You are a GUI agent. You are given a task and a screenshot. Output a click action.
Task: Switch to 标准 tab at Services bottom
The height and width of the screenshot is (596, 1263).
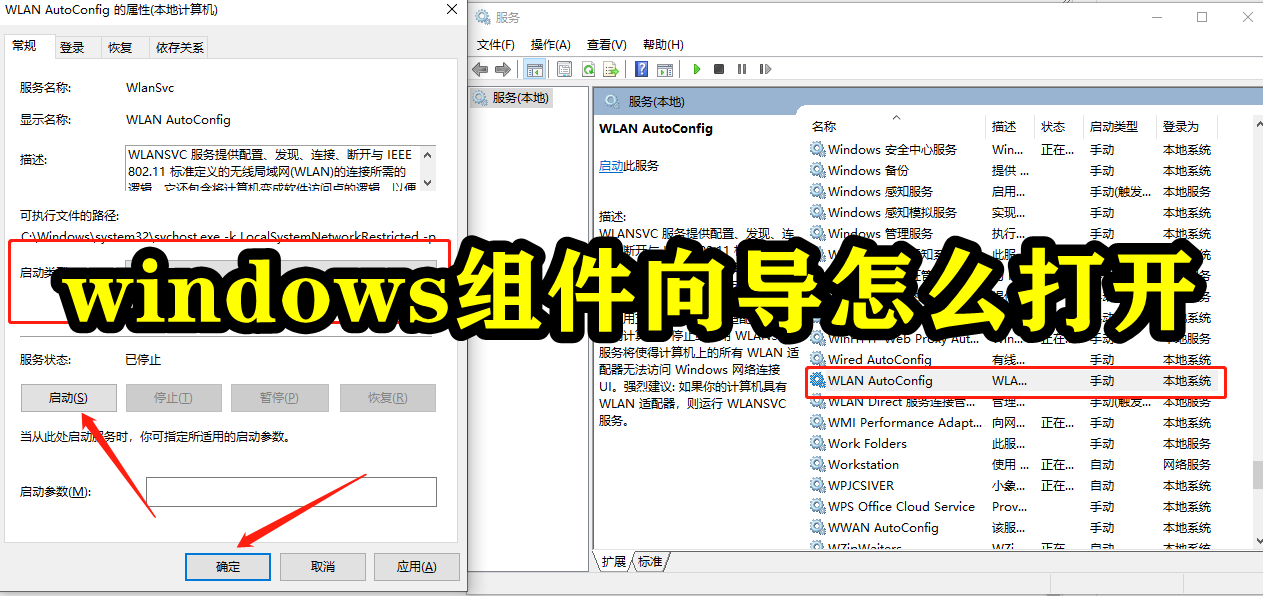click(x=650, y=562)
